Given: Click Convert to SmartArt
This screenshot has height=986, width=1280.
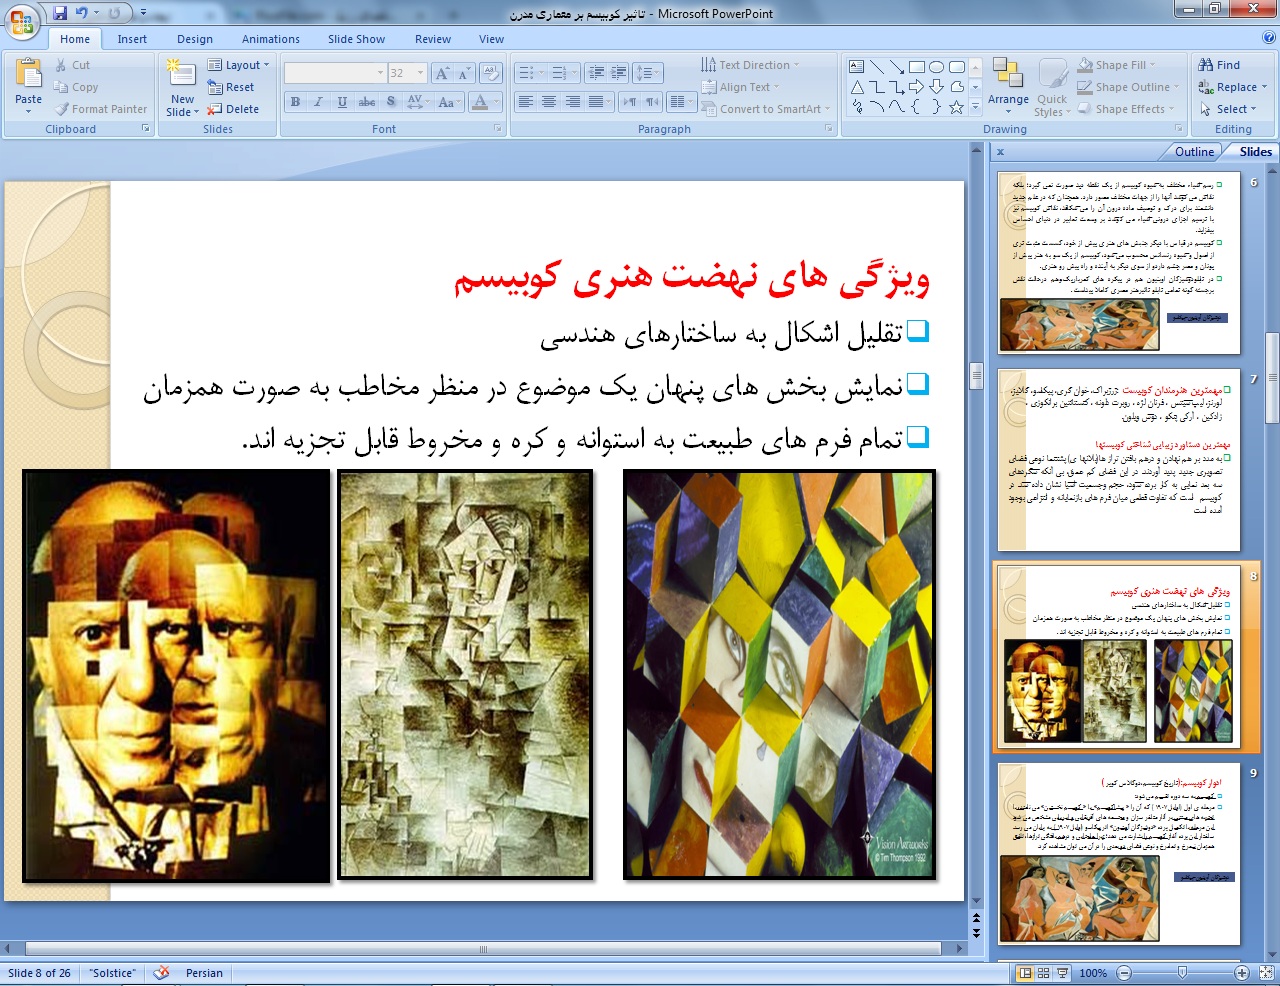Looking at the screenshot, I should coord(765,109).
